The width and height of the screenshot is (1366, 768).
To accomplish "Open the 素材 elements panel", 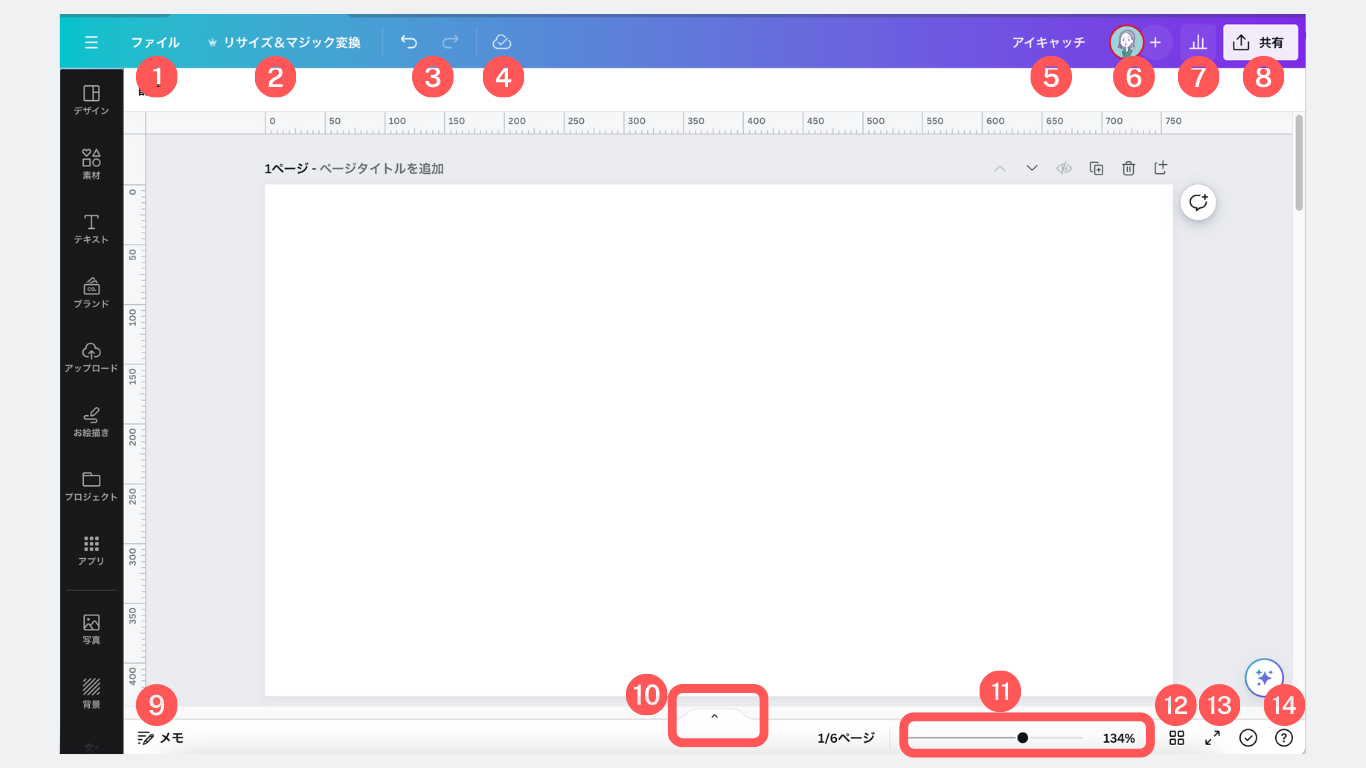I will 91,164.
